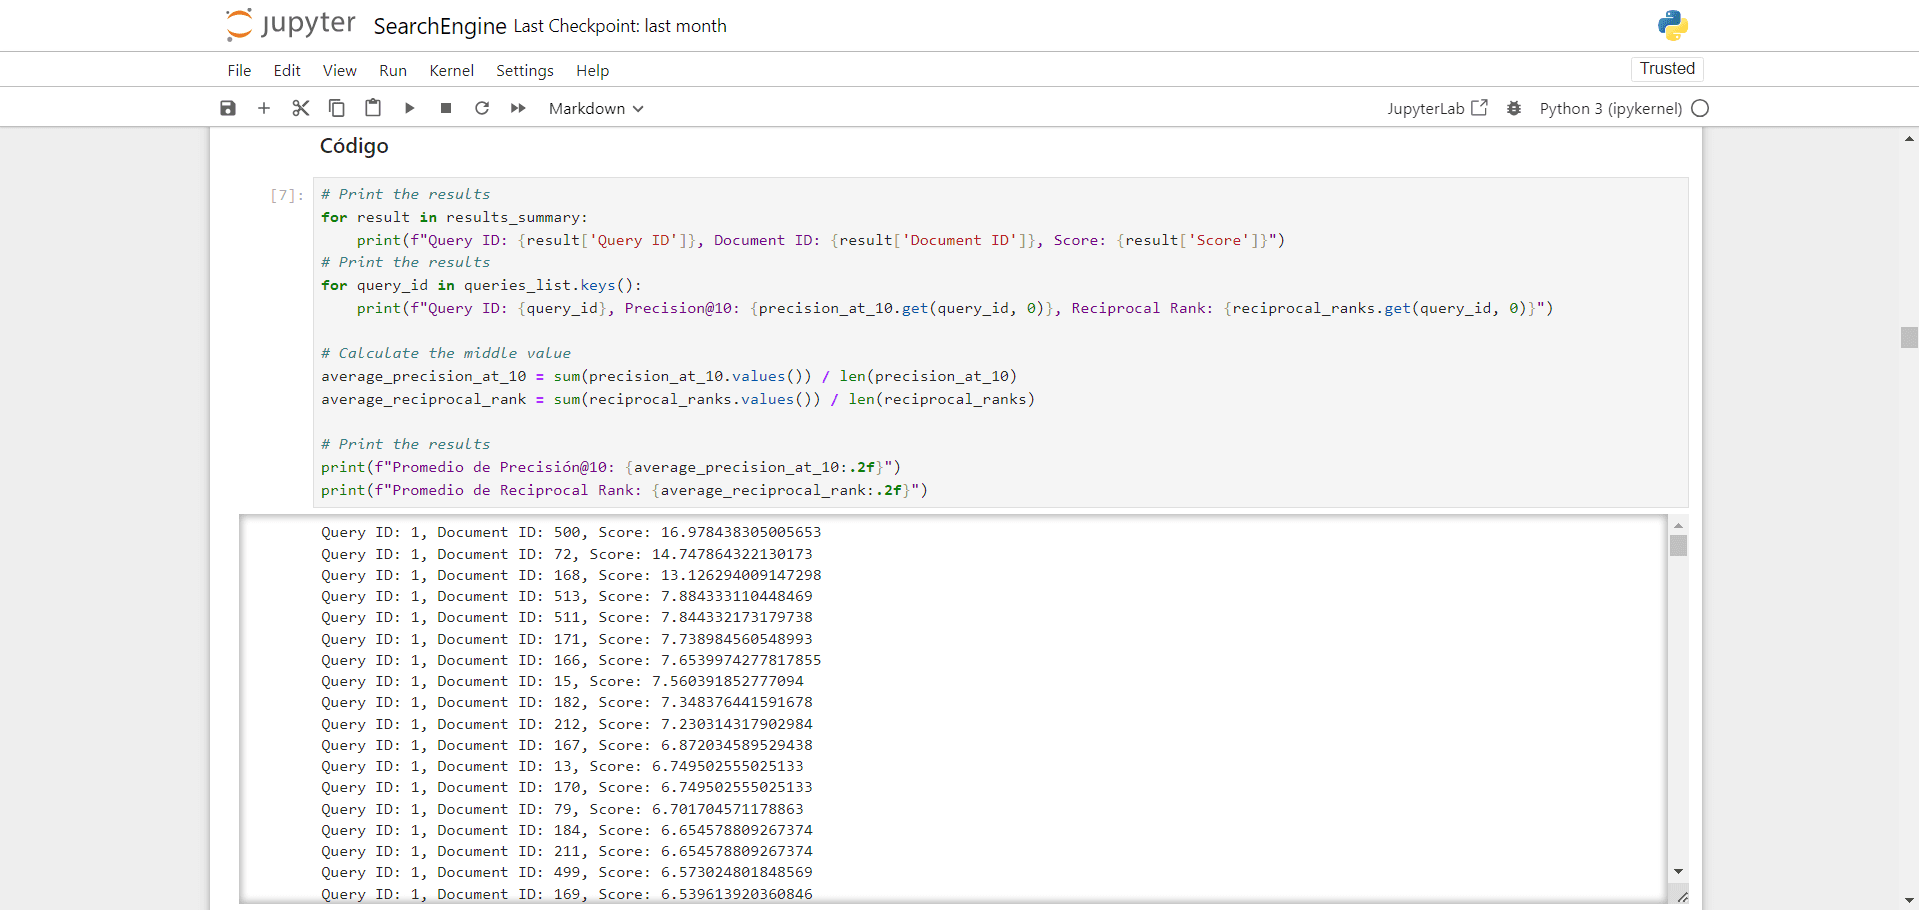Enable the debugger bug icon
The height and width of the screenshot is (910, 1919).
coord(1514,108)
